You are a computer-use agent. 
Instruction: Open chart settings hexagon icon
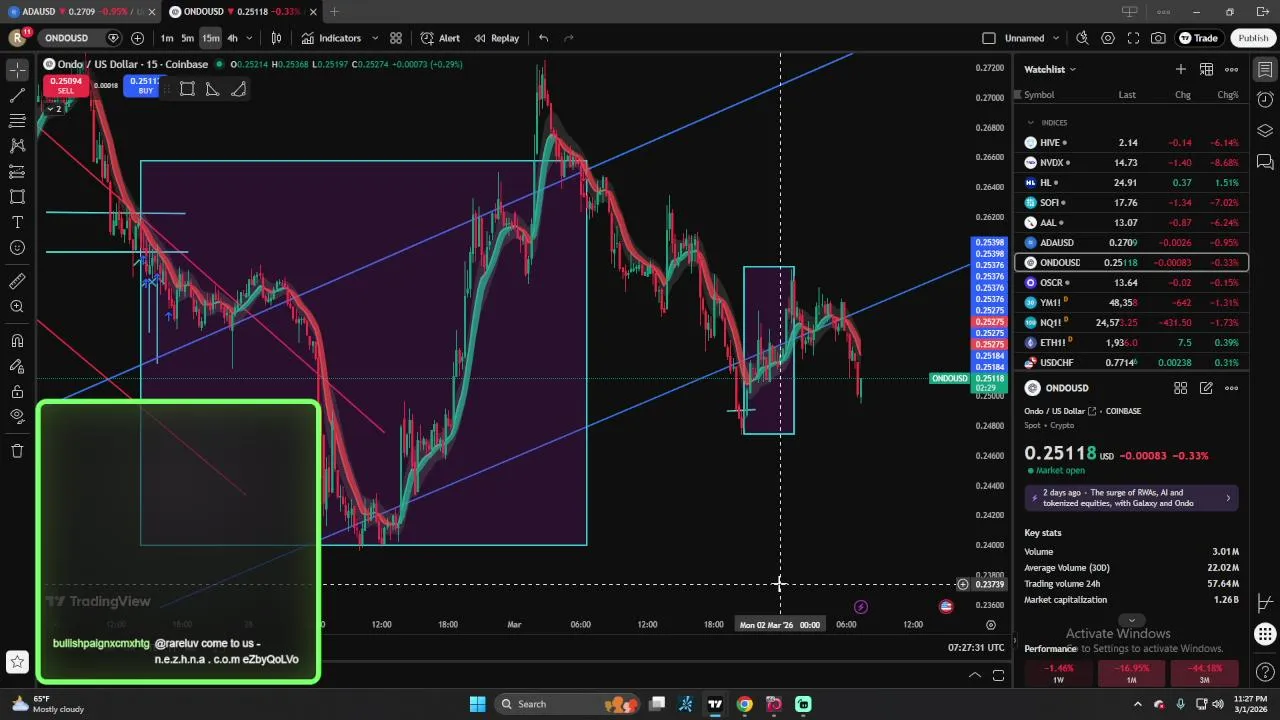pos(1108,38)
